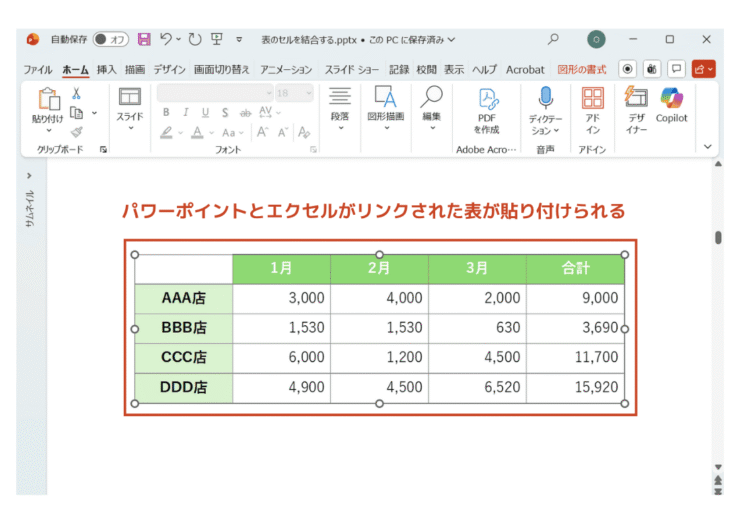
Task: Expand the Copy options arrow
Action: coord(94,113)
